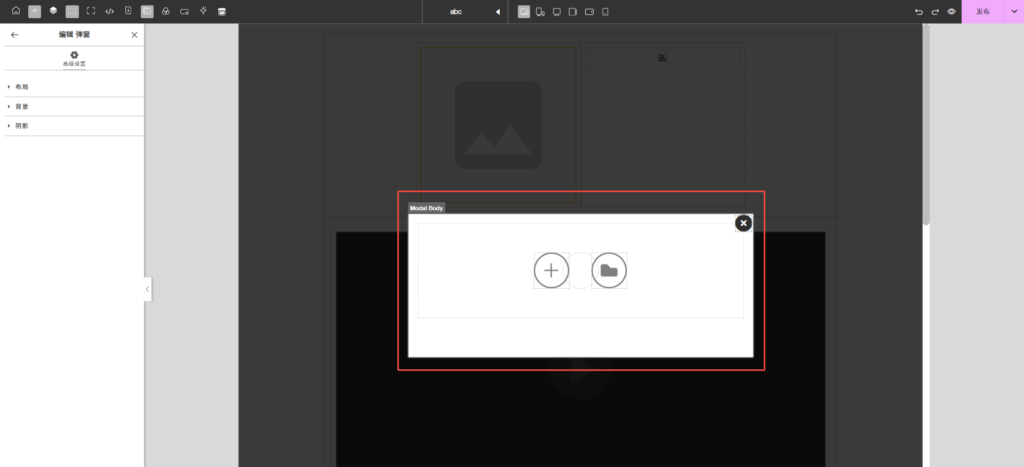
Task: Click the home icon in top toolbar
Action: (15, 11)
